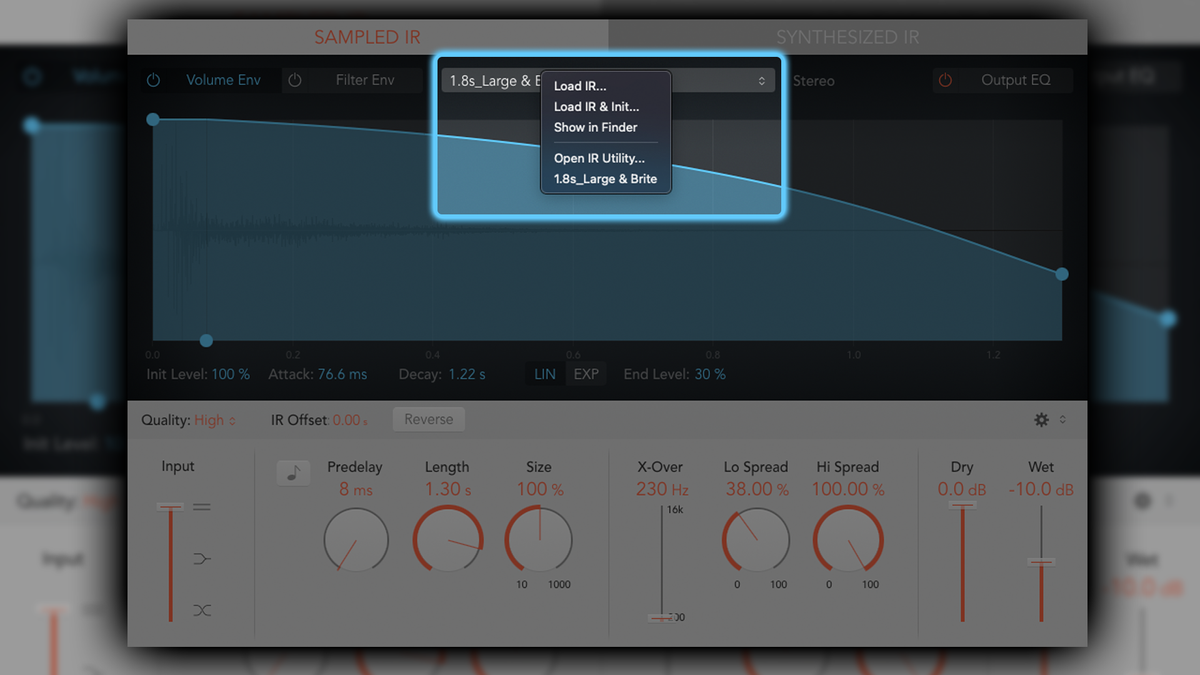
Task: Click the Dry 0.0 dB value
Action: [x=962, y=489]
